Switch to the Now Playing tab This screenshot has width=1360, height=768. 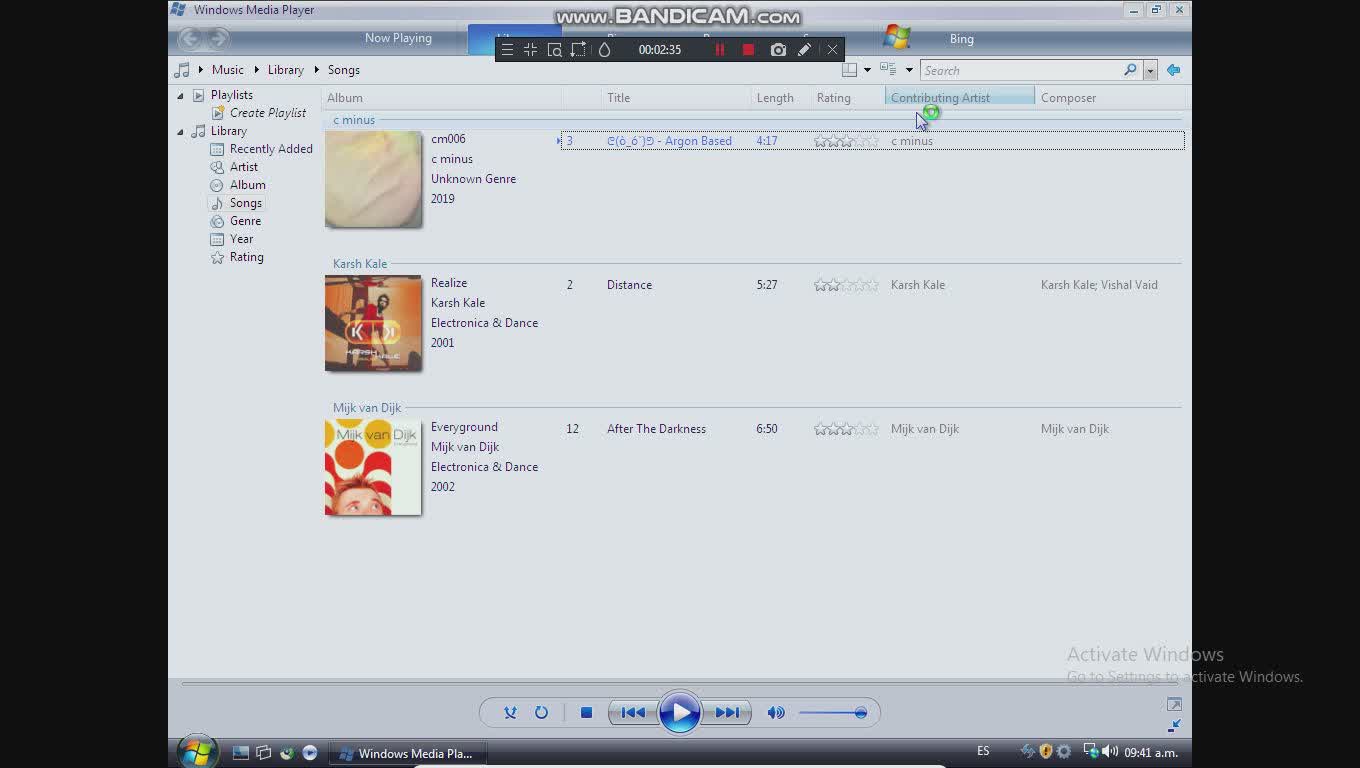coord(398,38)
